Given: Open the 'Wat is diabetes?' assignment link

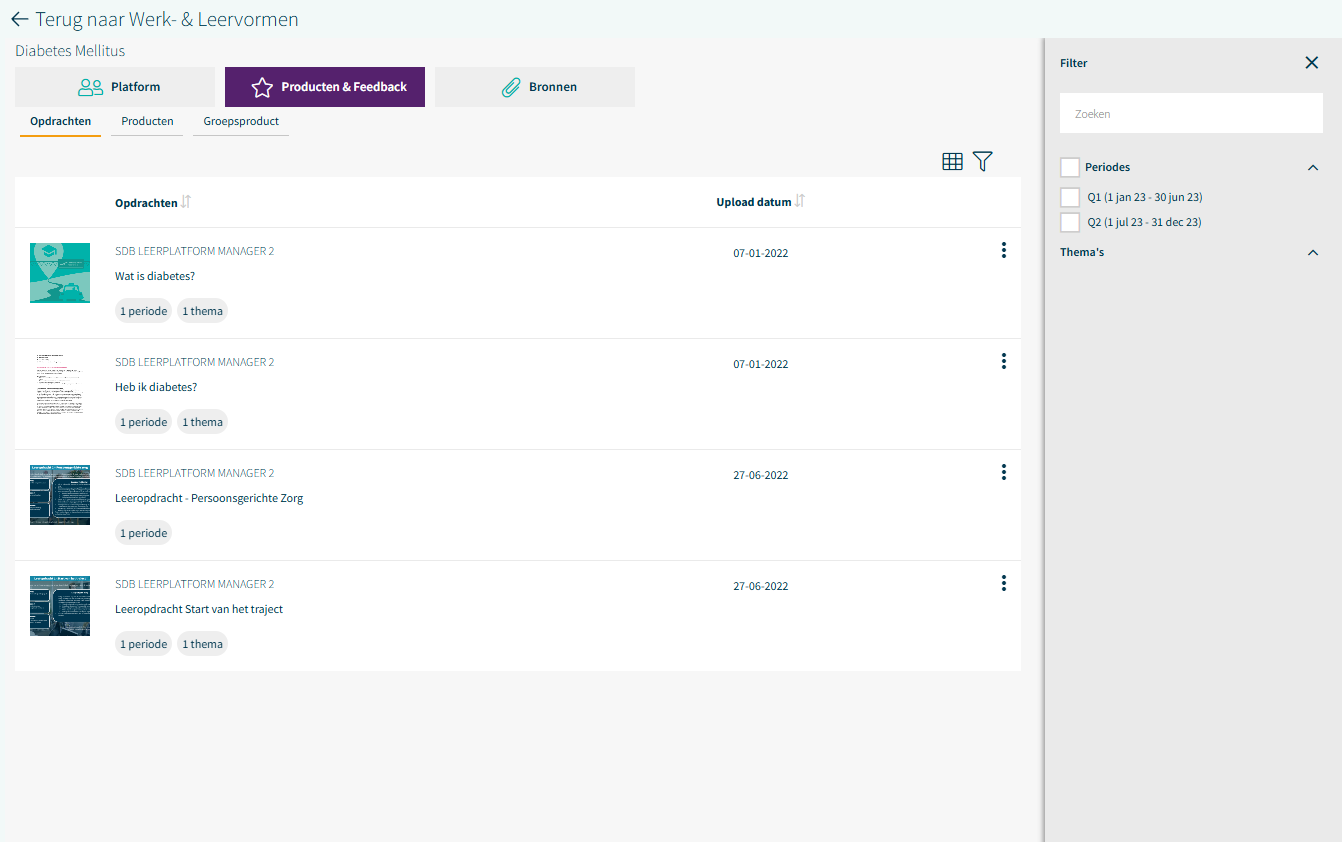Looking at the screenshot, I should [155, 276].
